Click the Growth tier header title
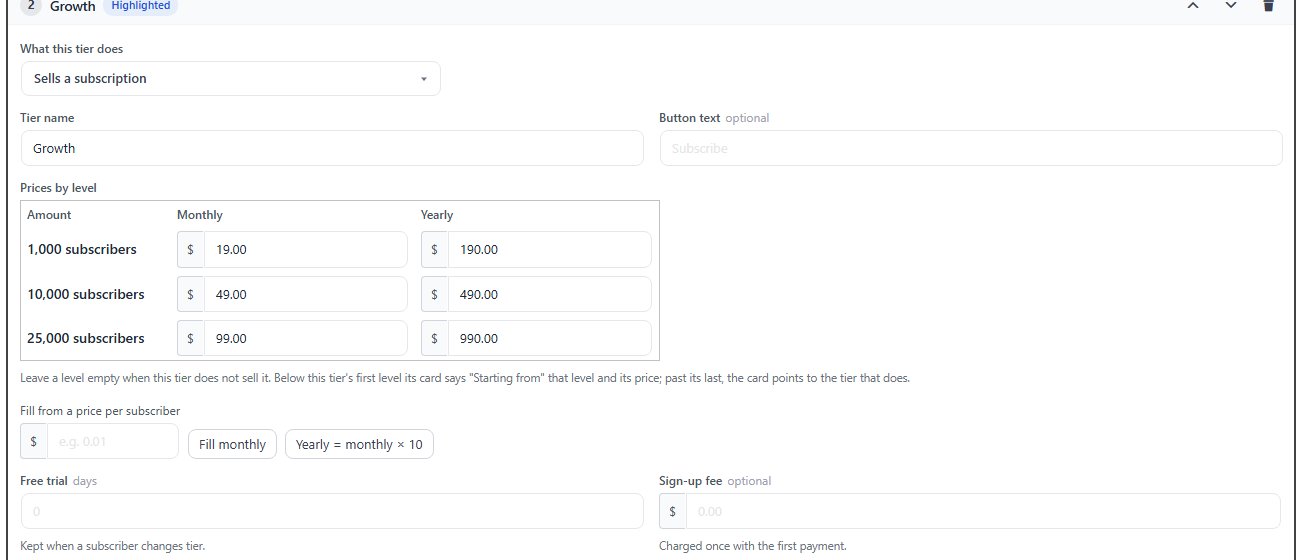This screenshot has height=560, width=1310. coord(73,6)
